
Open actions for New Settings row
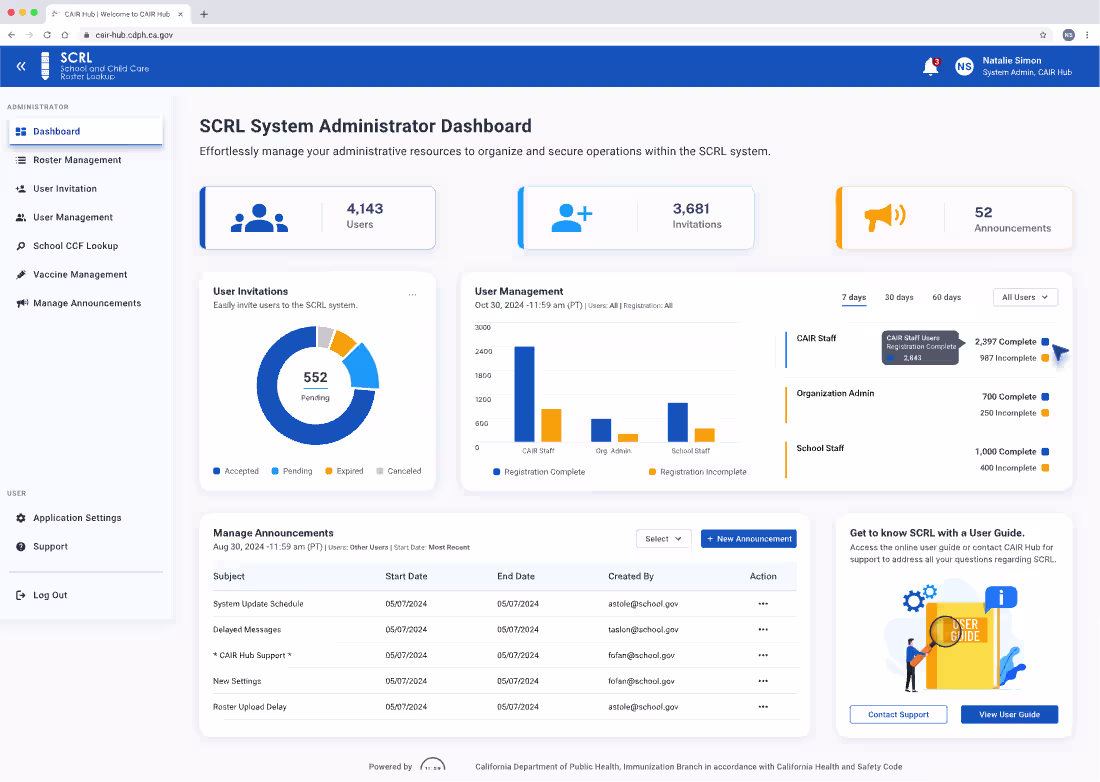click(x=763, y=682)
